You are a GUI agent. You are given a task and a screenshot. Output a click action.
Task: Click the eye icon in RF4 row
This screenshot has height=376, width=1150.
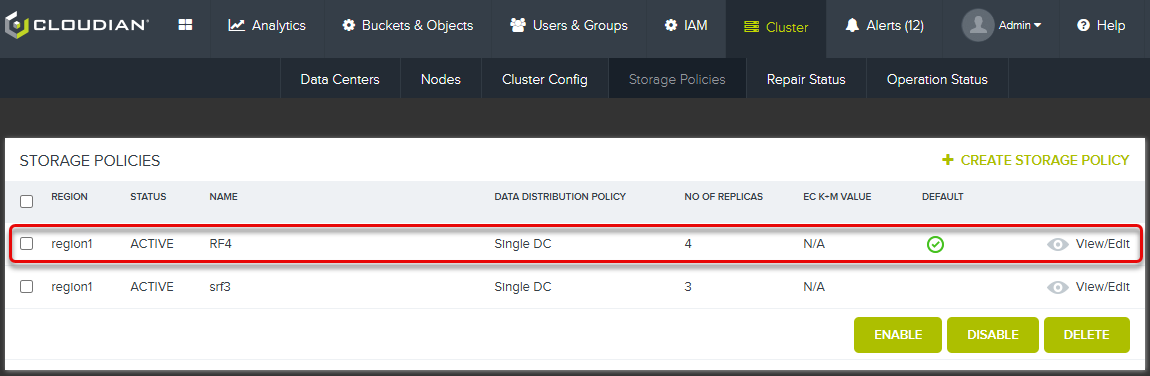(x=1058, y=245)
